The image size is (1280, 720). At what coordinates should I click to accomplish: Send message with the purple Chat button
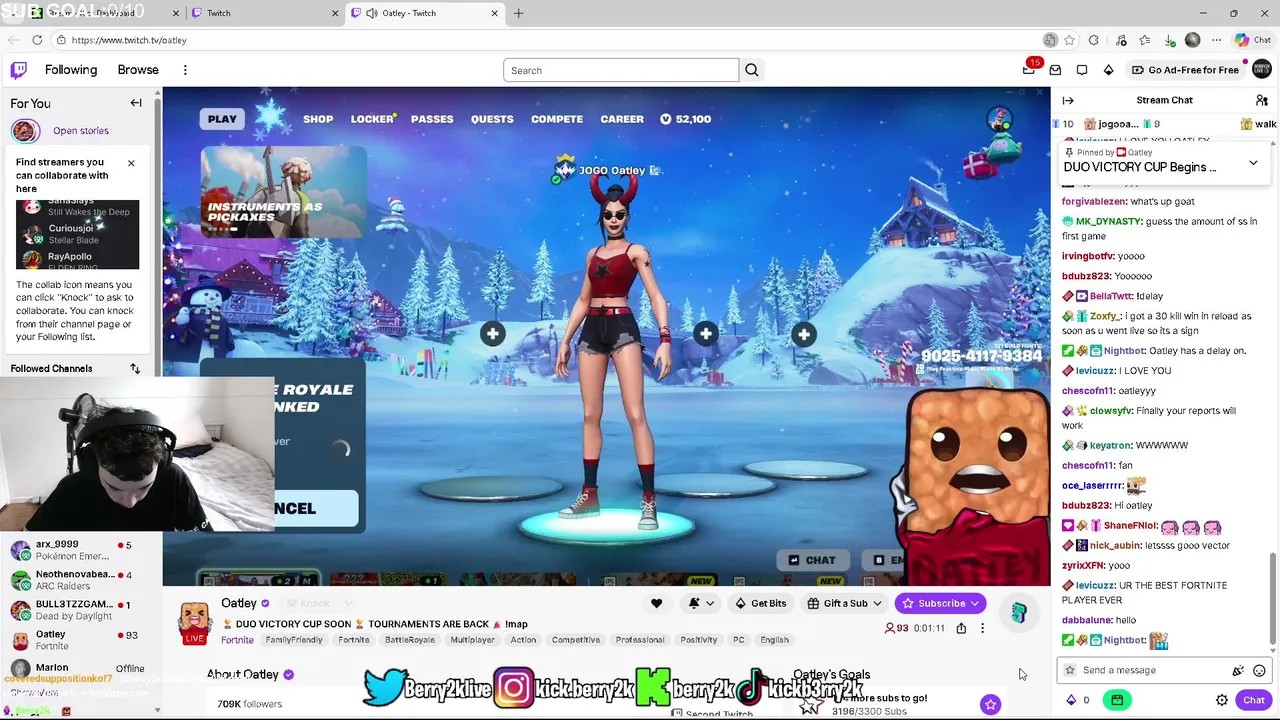pos(1254,700)
